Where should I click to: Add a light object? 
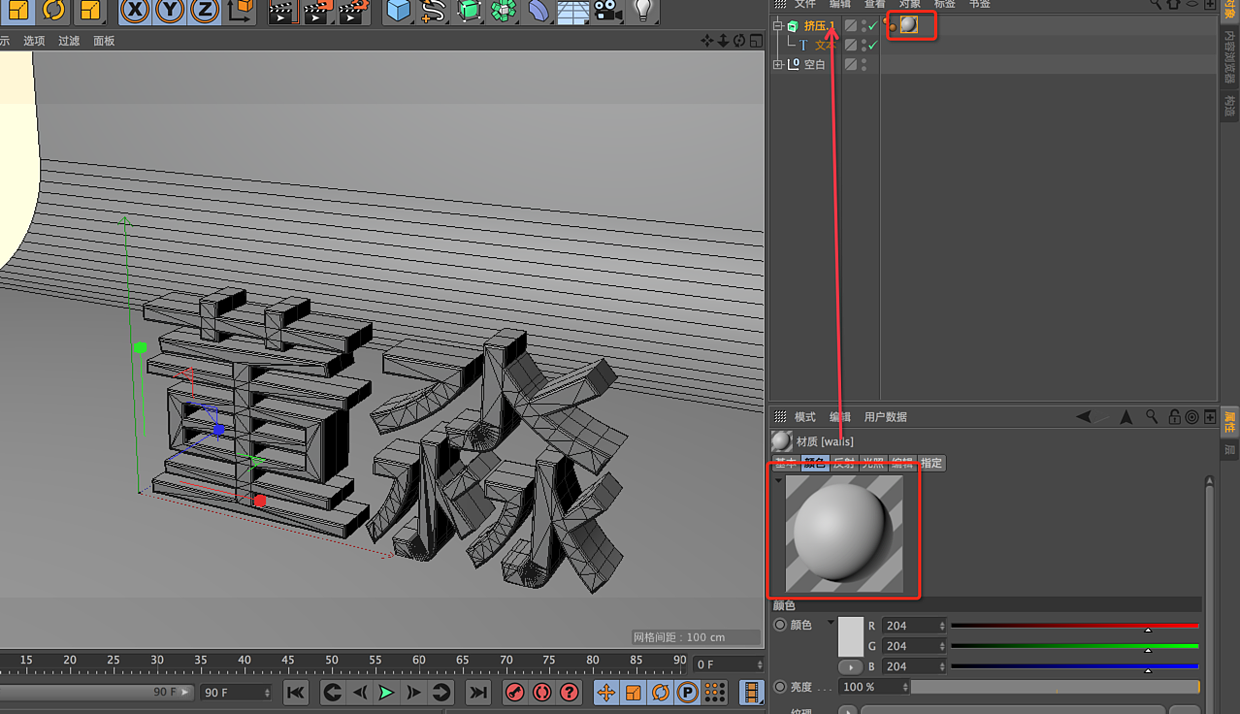click(643, 11)
